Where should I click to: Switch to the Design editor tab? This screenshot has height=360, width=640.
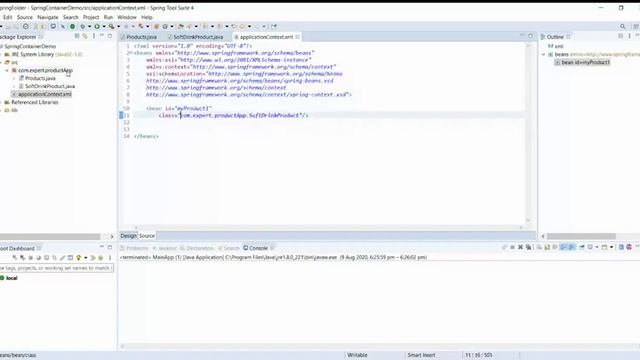[128, 236]
